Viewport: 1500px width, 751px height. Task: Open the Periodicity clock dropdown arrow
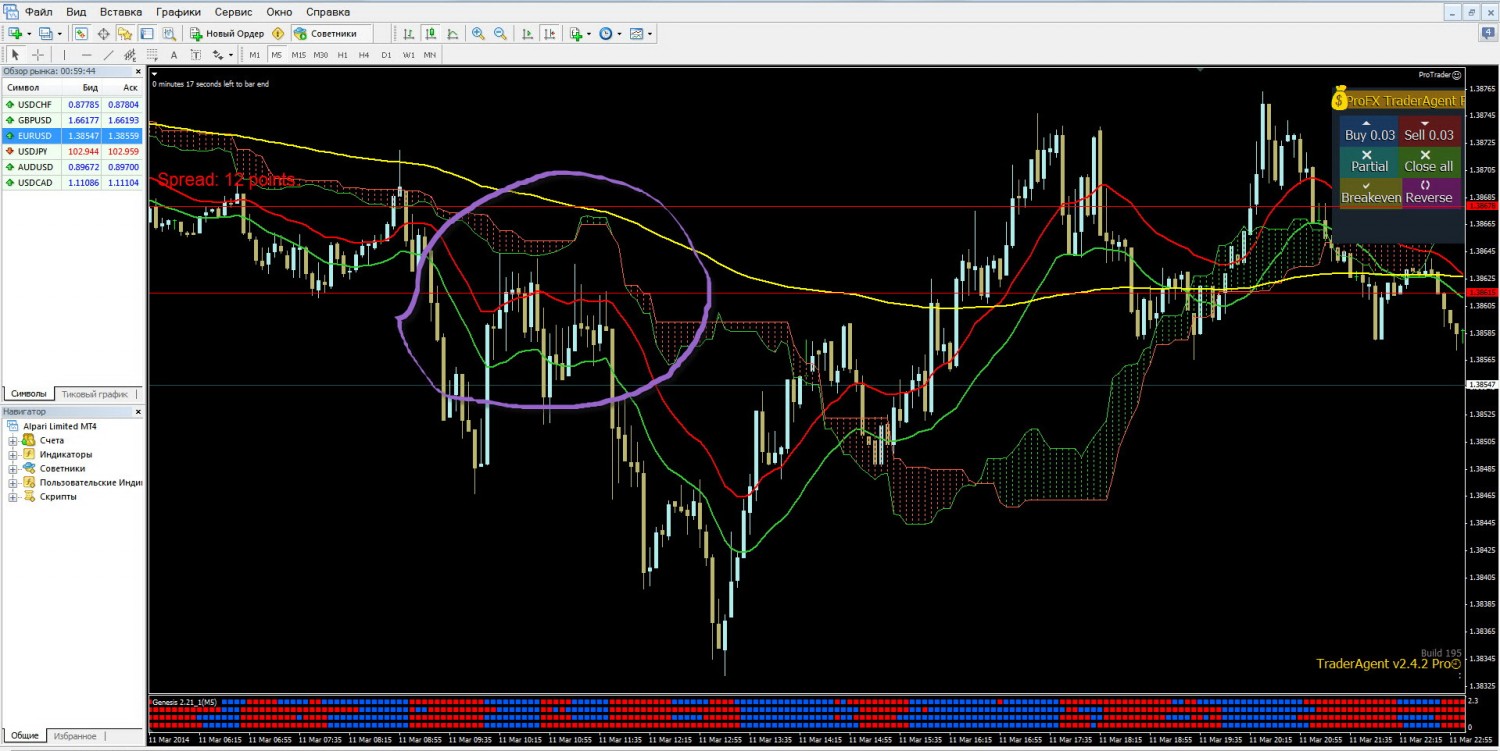coord(619,33)
